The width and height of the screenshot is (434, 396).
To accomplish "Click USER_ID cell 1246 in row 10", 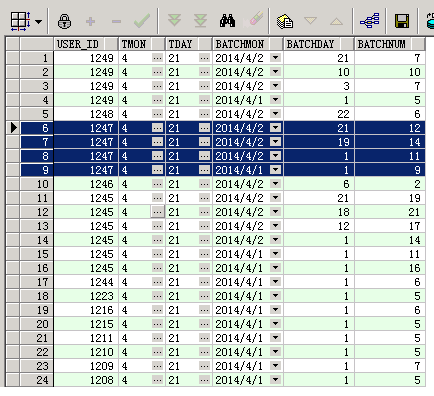I will tap(86, 184).
